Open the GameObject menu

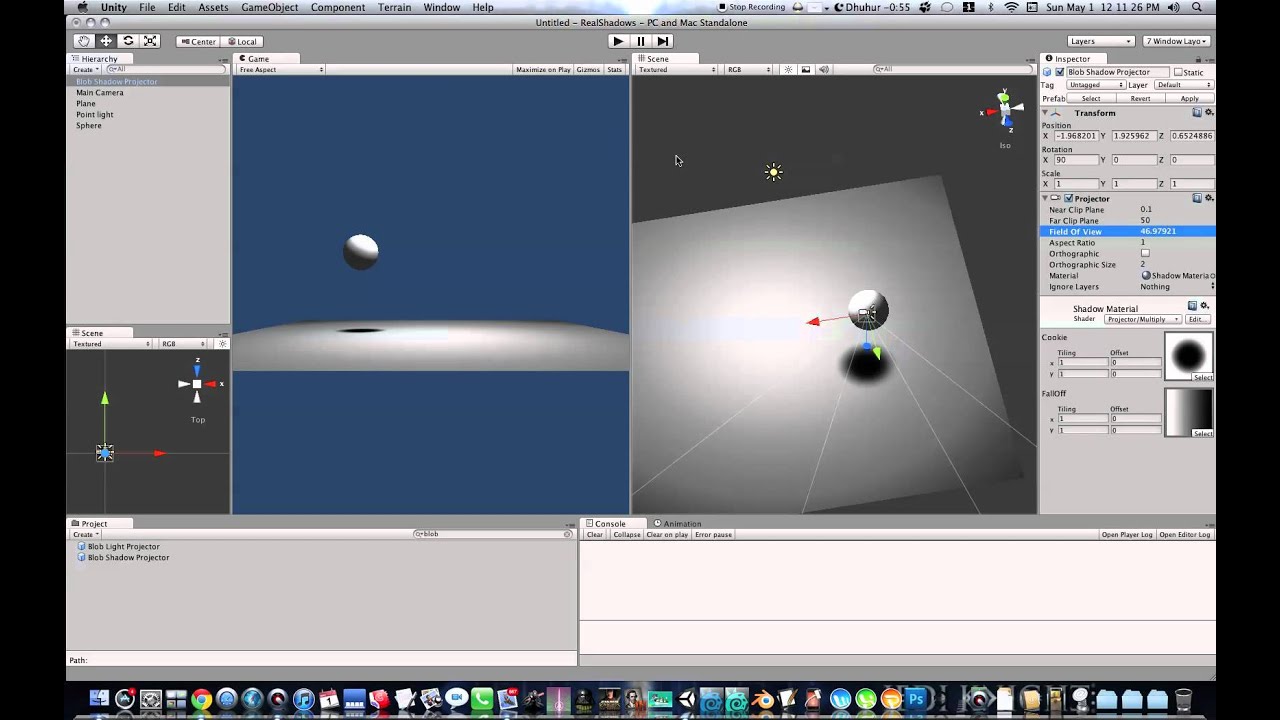(x=269, y=7)
